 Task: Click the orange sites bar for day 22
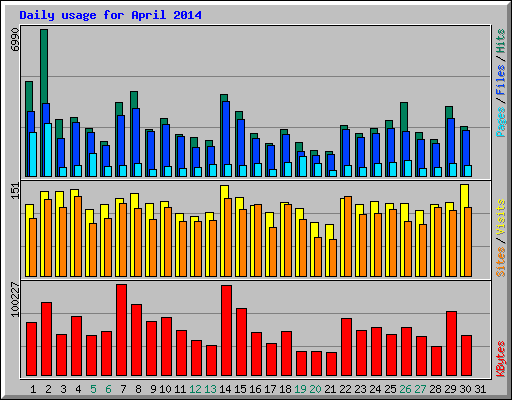point(348,236)
